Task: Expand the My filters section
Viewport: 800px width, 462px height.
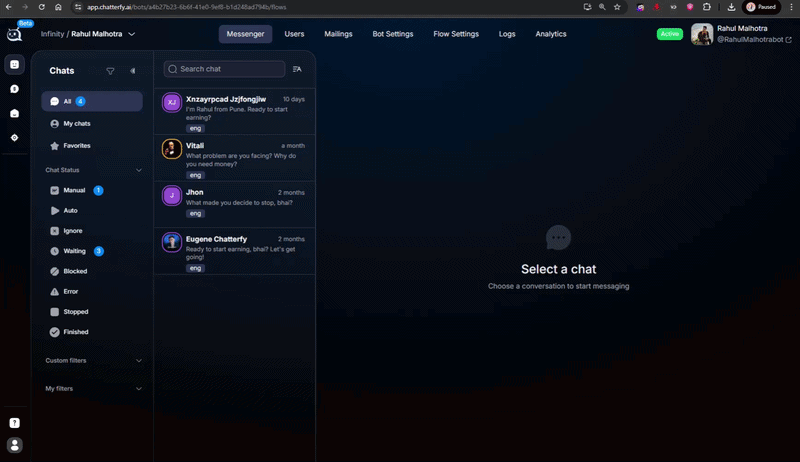Action: tap(139, 389)
